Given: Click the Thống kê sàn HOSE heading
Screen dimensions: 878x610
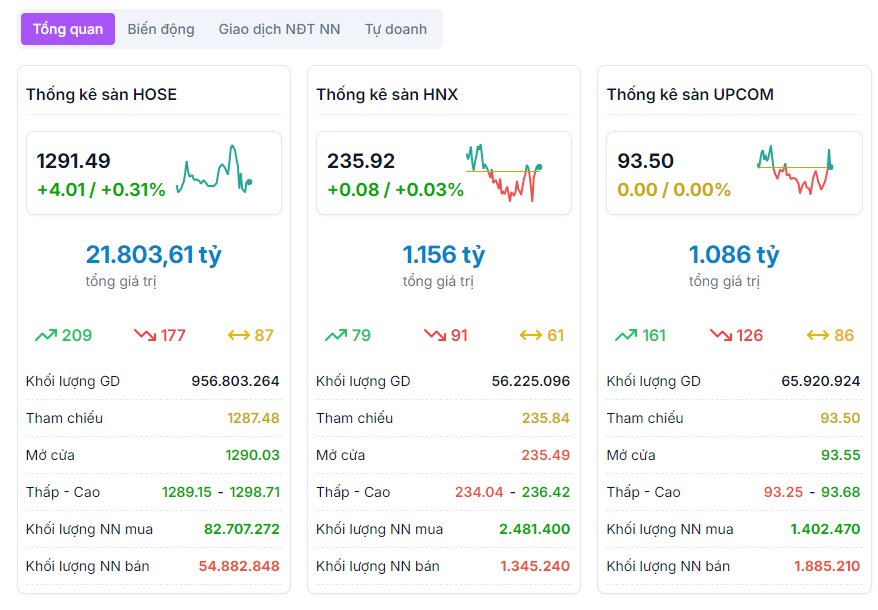Looking at the screenshot, I should tap(101, 95).
